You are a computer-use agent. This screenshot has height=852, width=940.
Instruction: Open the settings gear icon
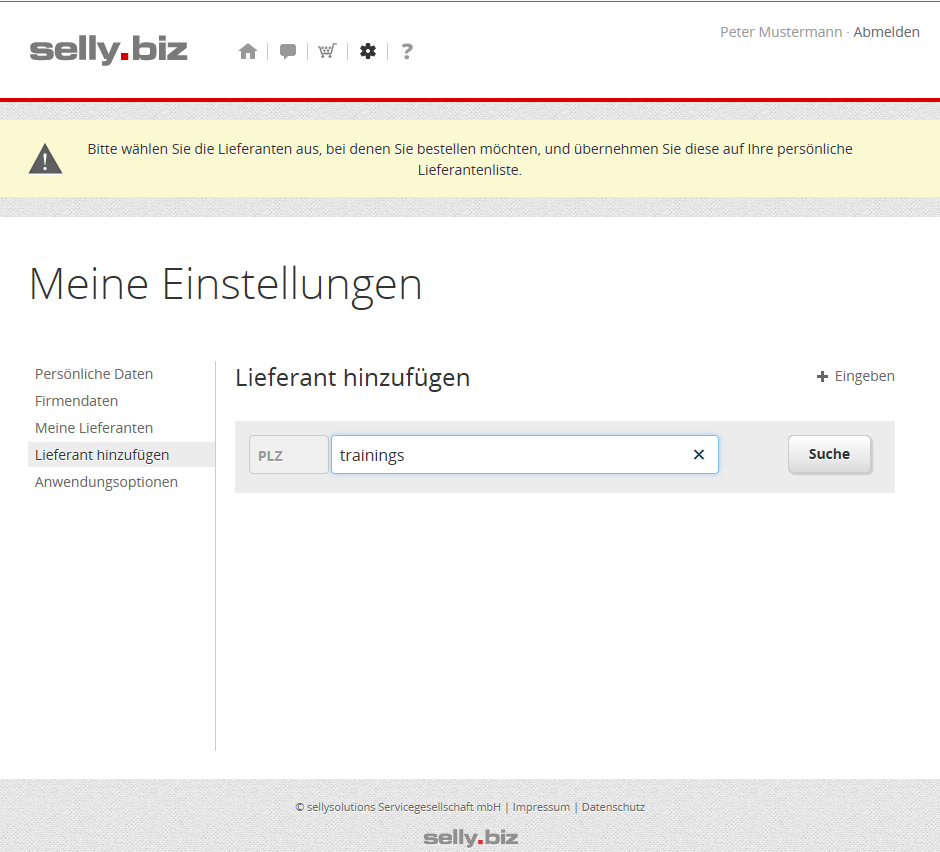pos(367,52)
